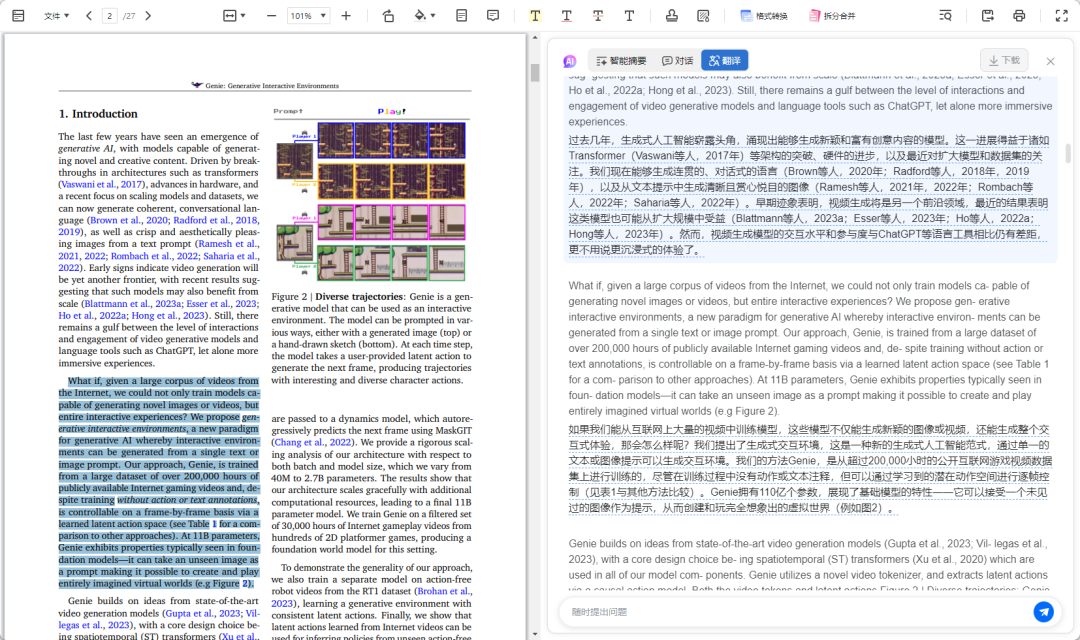This screenshot has width=1080, height=640.
Task: Switch to the 对话 tab
Action: tap(677, 60)
